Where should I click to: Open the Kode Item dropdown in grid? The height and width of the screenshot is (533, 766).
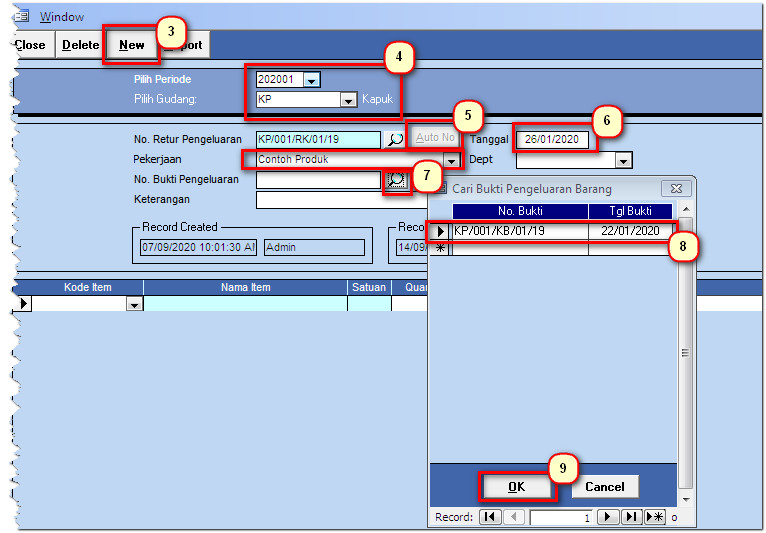click(x=134, y=304)
